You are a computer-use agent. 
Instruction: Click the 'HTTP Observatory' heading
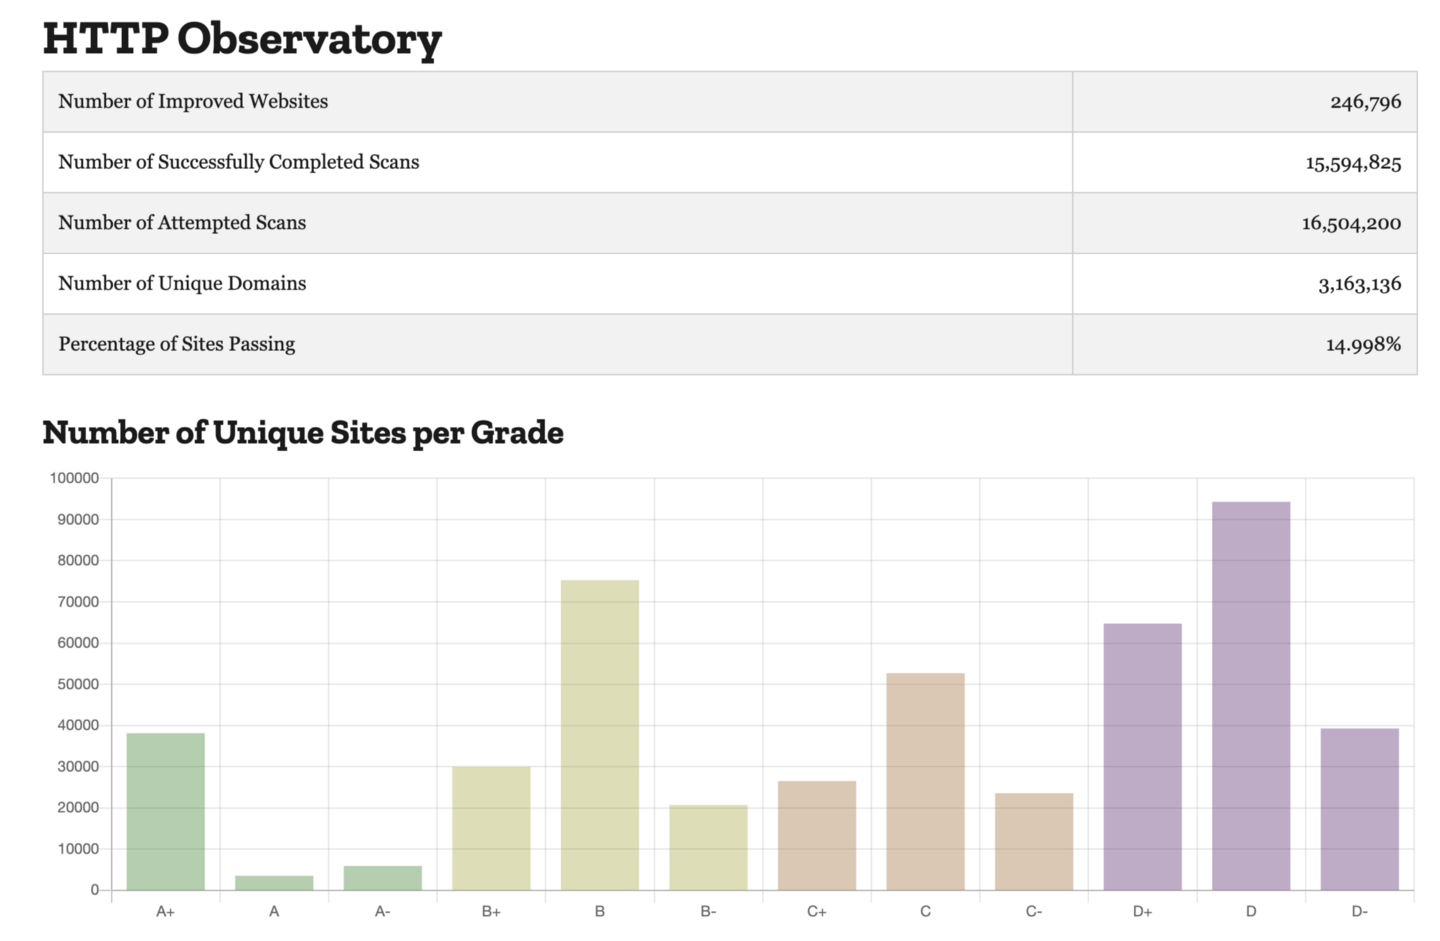pyautogui.click(x=242, y=39)
